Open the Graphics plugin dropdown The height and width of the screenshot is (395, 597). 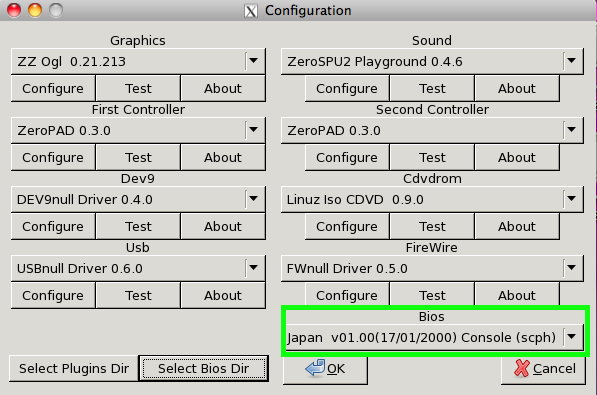tap(138, 61)
